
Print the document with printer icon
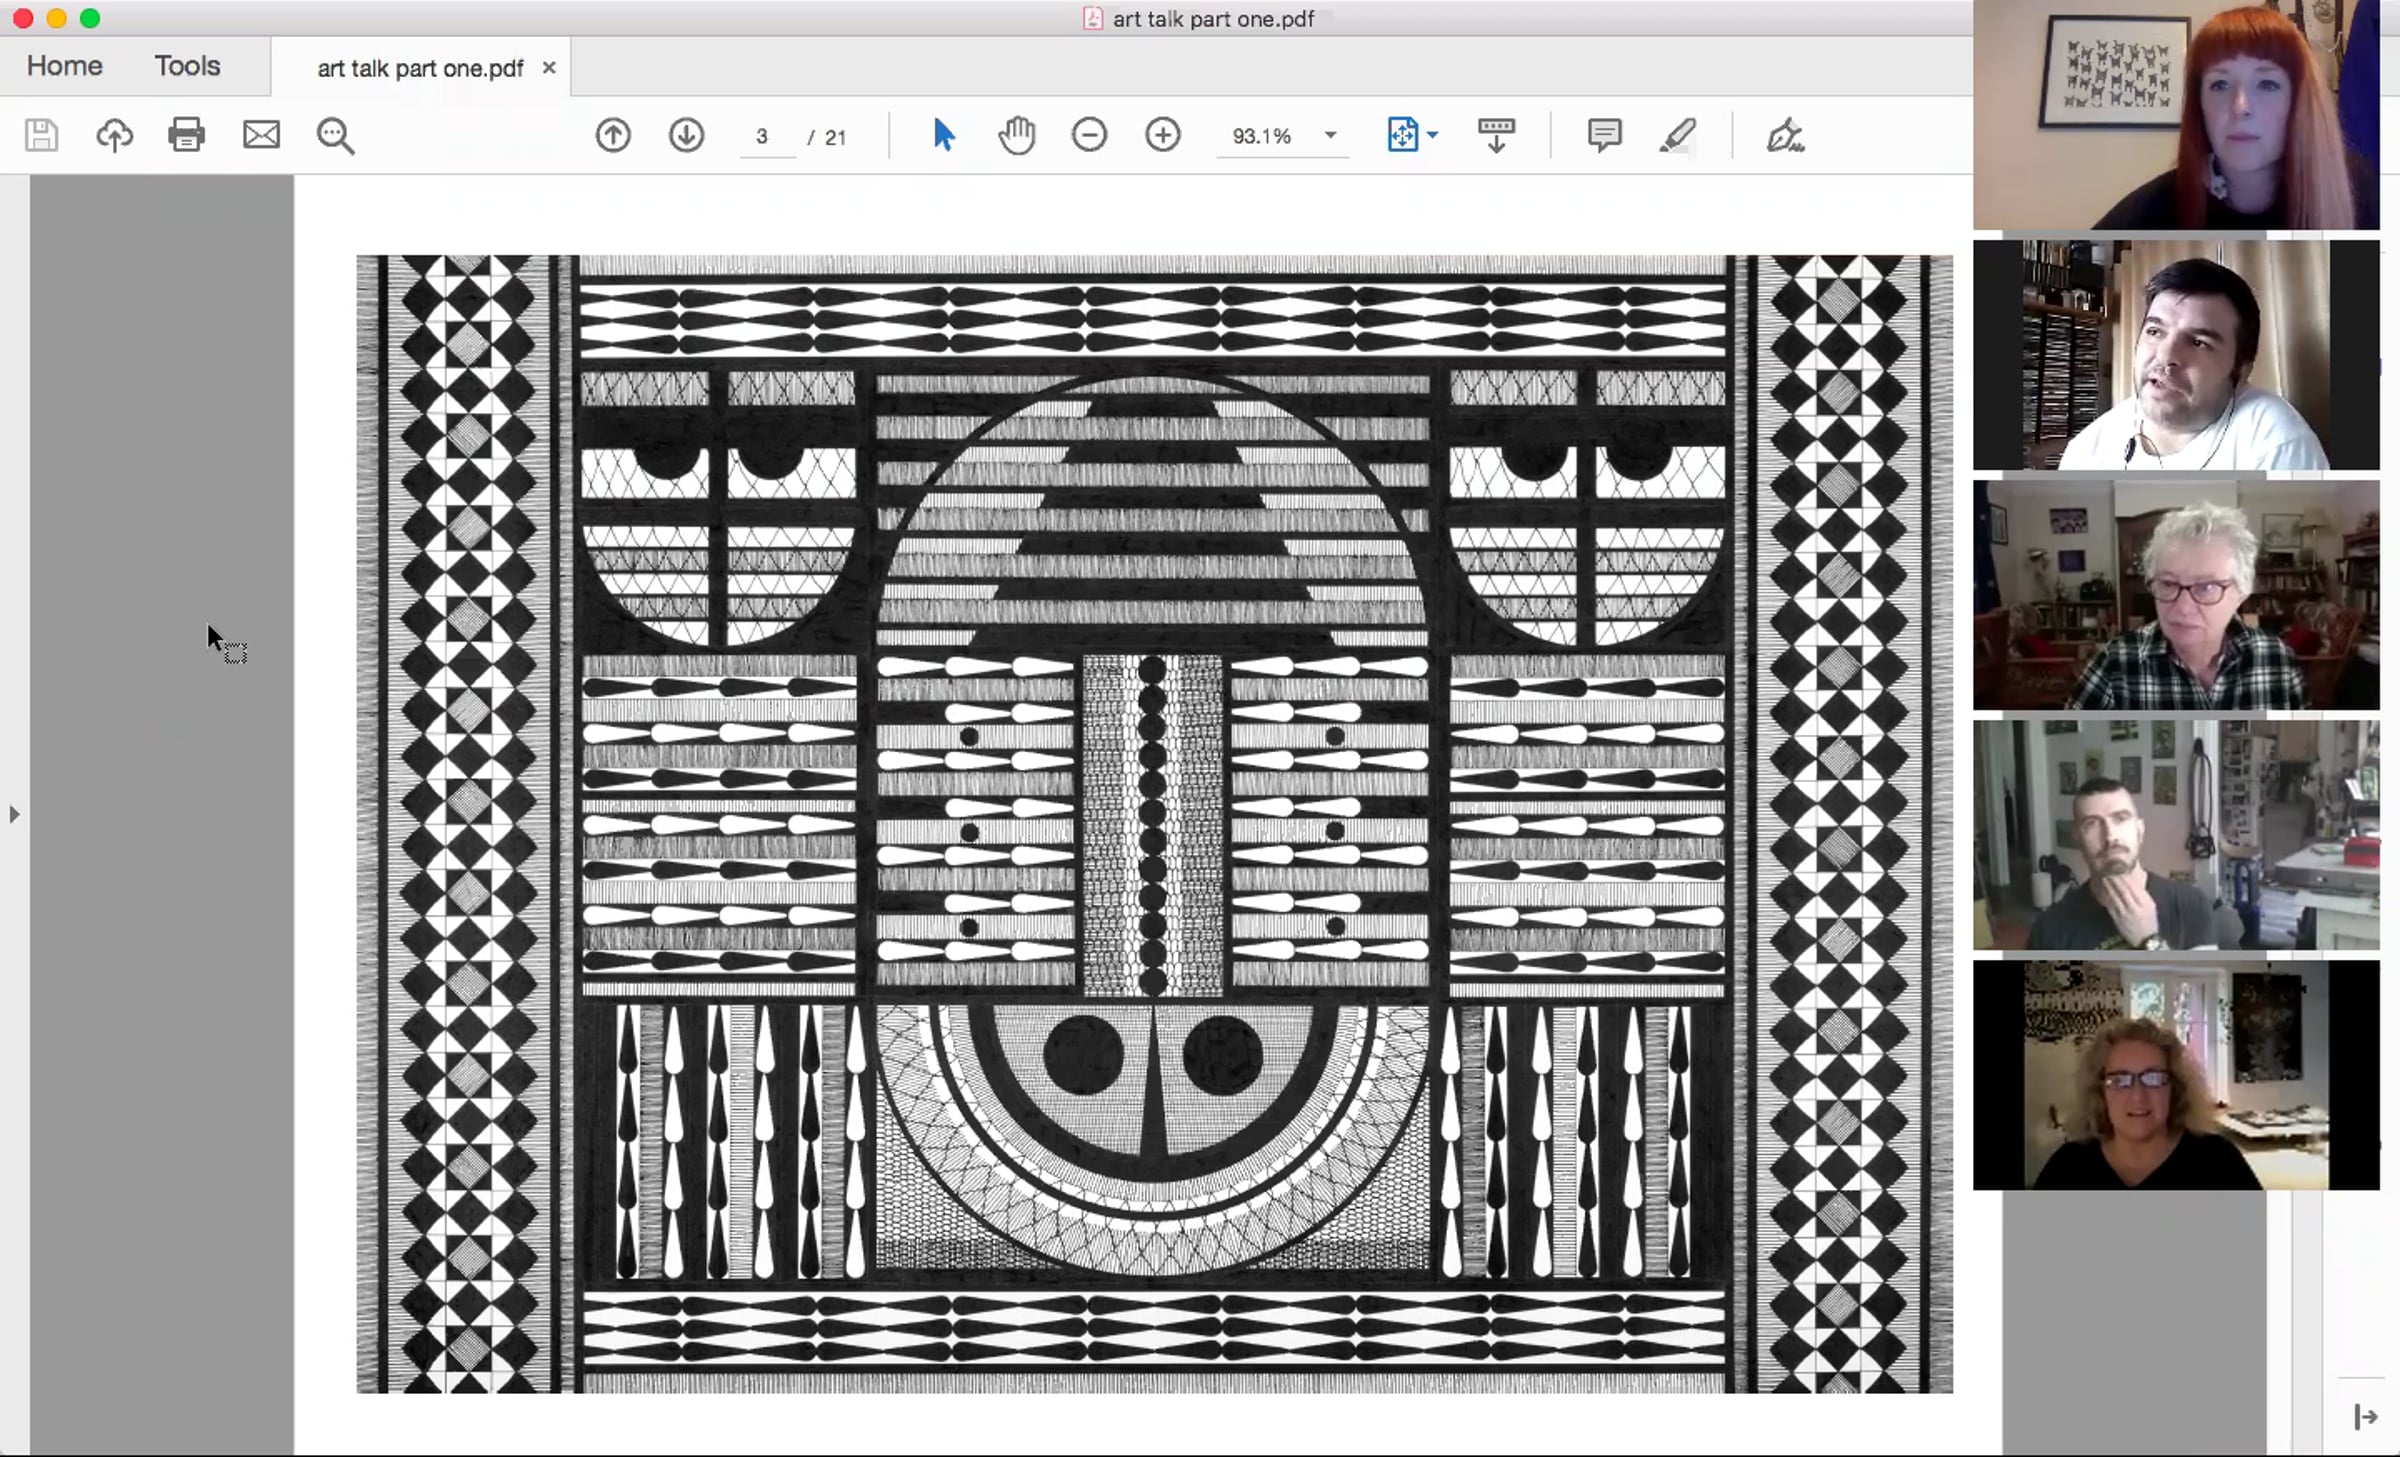click(187, 135)
